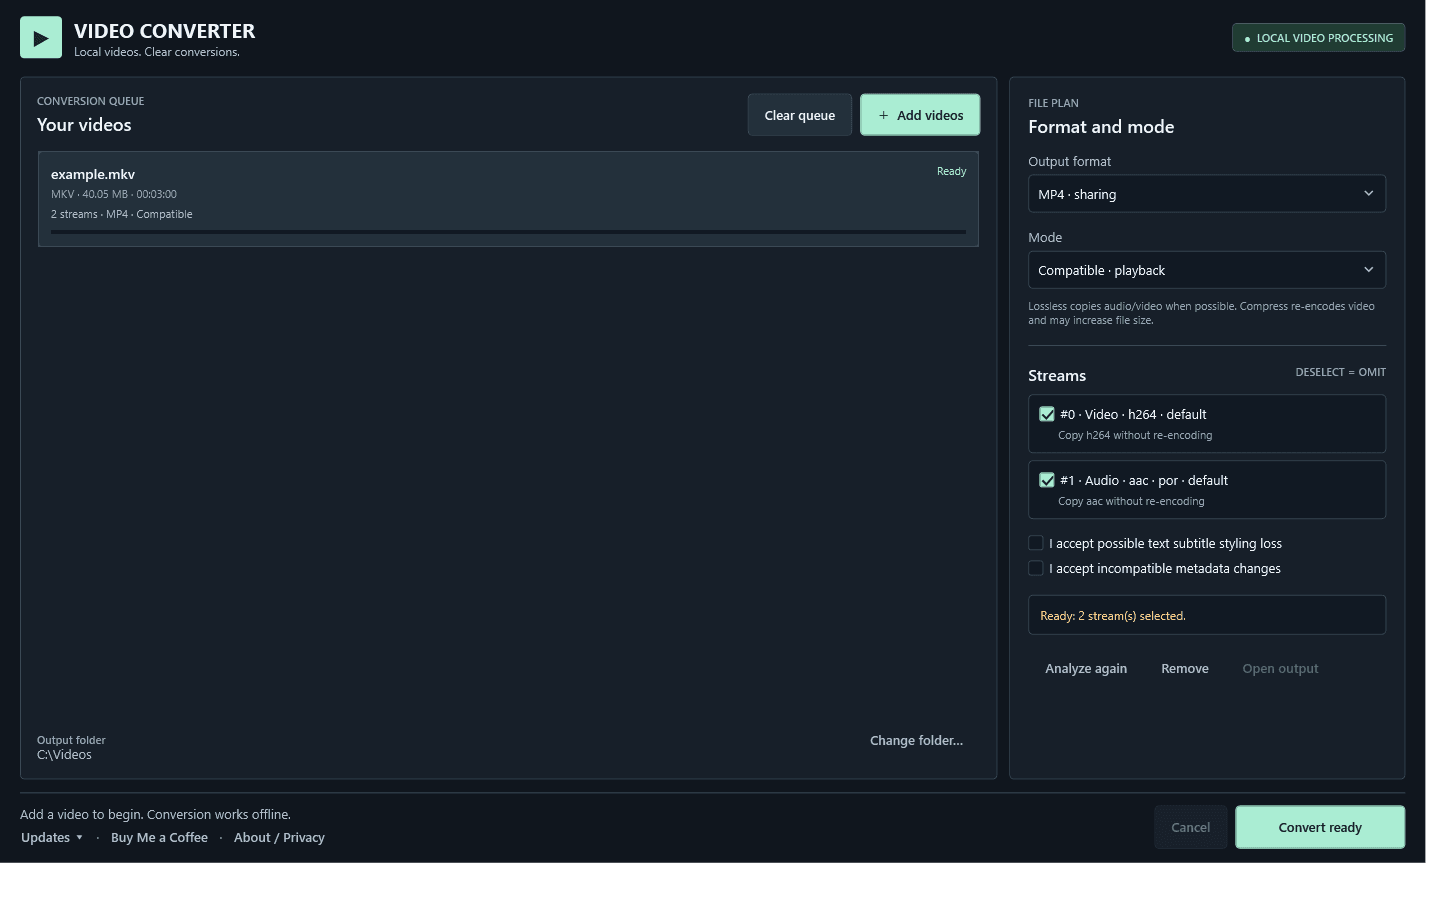
Task: Uncheck the #0 Video h264 stream
Action: [x=1047, y=414]
